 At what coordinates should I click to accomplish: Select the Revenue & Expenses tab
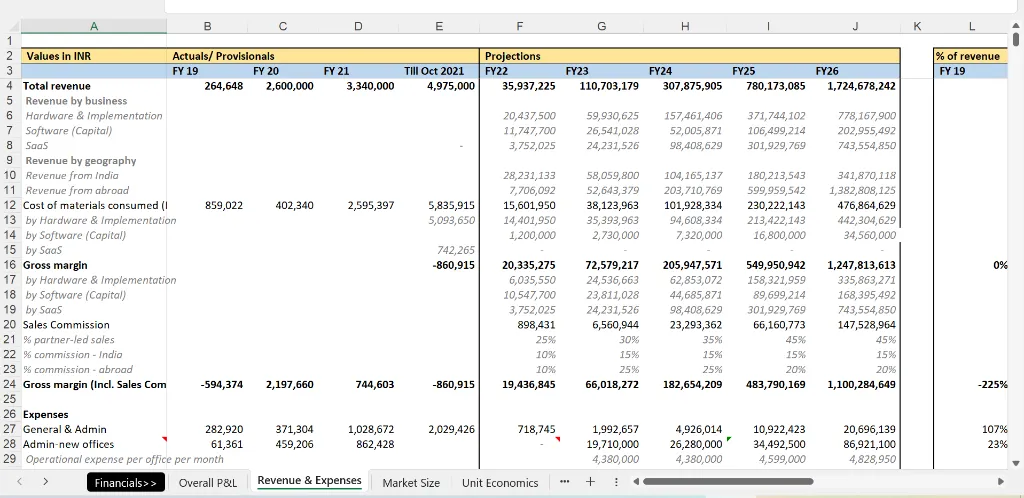point(309,482)
